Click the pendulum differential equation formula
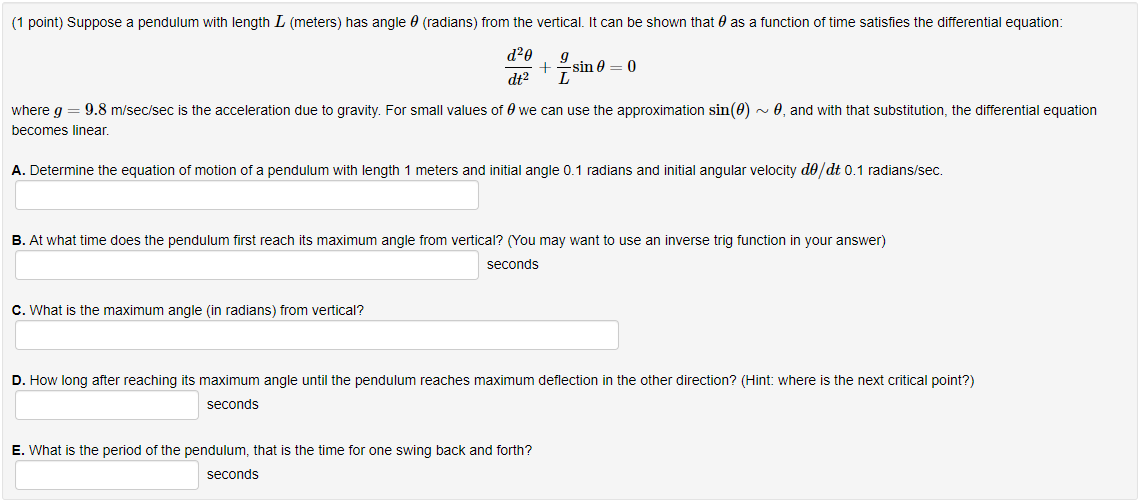 [x=570, y=67]
